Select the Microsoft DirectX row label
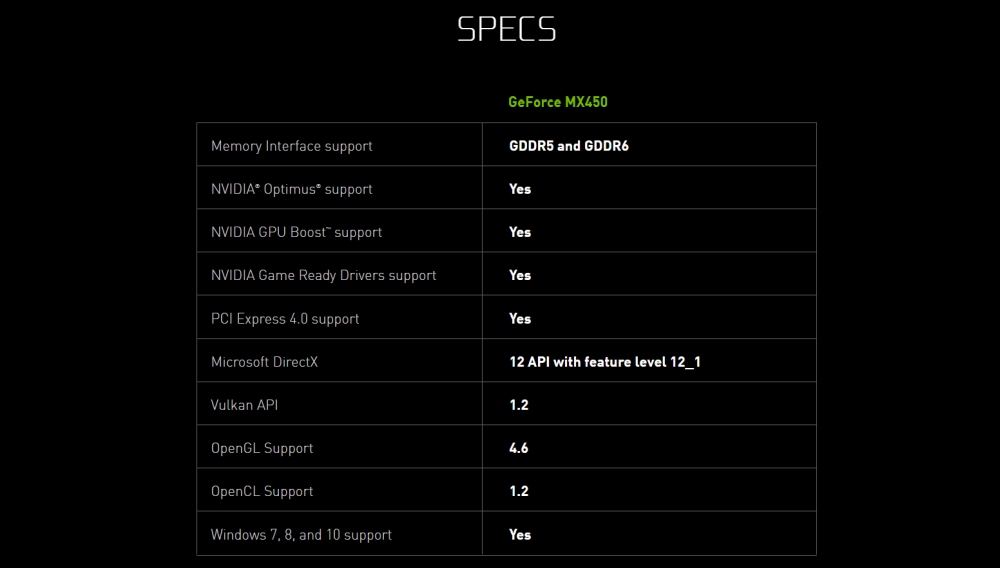 click(264, 362)
